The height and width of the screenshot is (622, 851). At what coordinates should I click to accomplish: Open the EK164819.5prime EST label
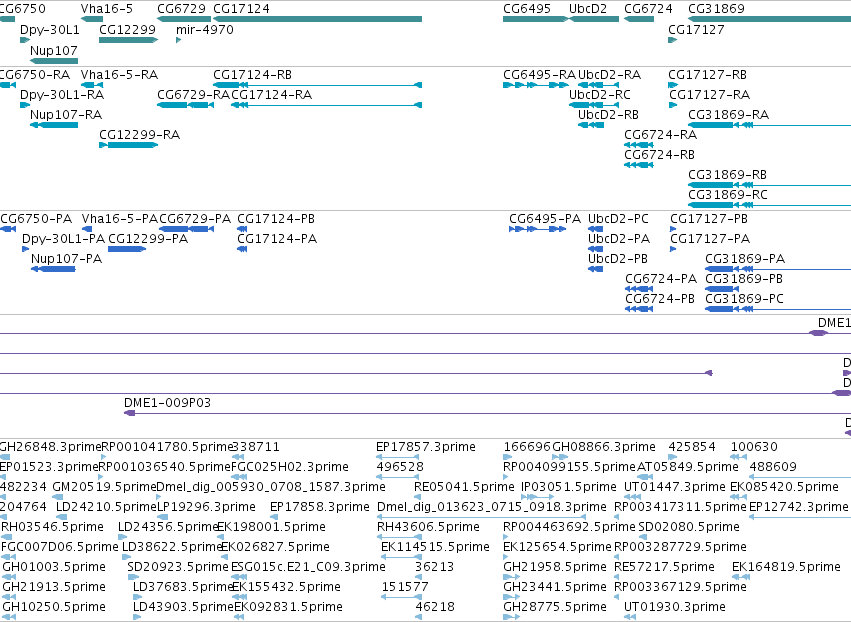click(786, 567)
